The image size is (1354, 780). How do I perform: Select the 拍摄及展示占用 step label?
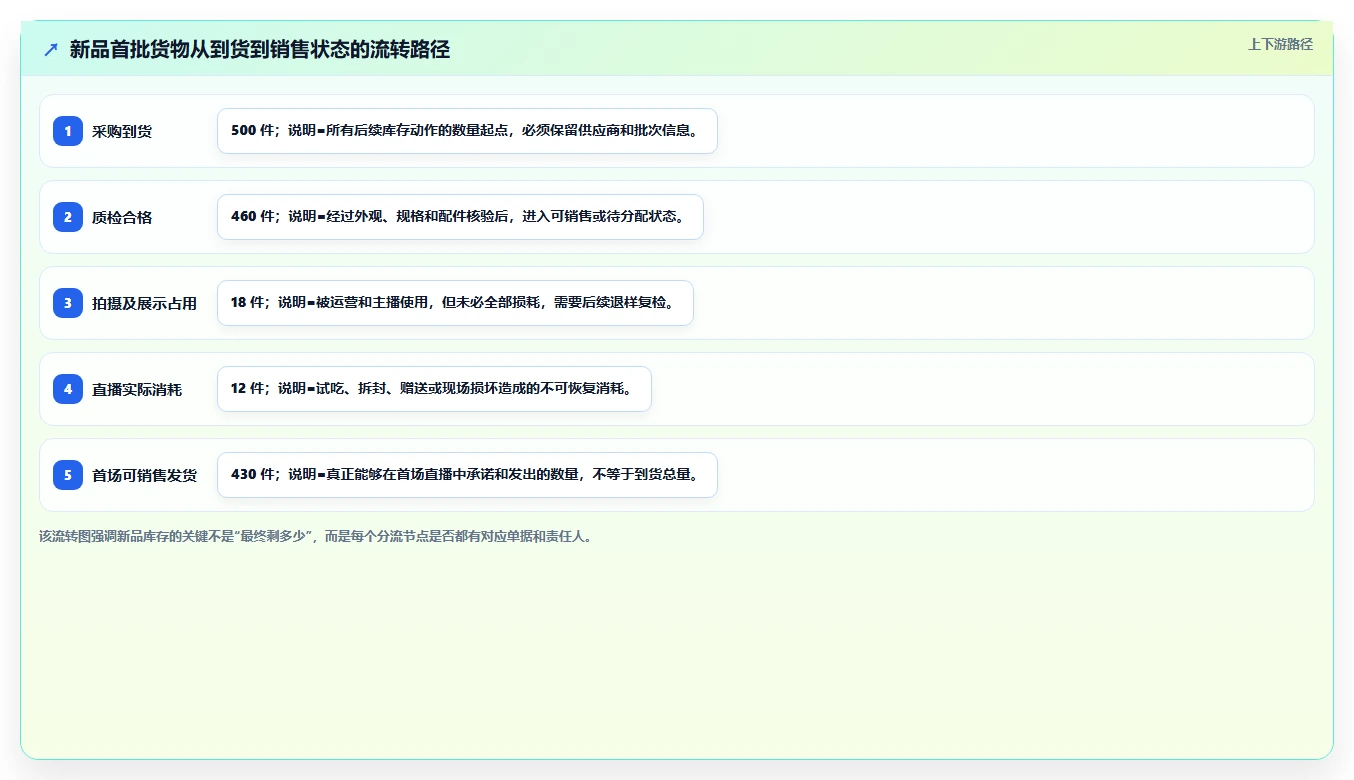click(x=145, y=303)
